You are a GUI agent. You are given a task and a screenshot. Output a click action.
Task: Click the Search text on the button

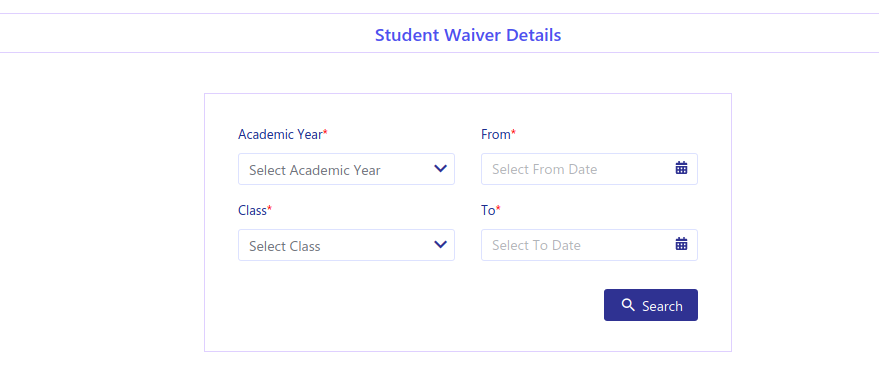(x=662, y=306)
